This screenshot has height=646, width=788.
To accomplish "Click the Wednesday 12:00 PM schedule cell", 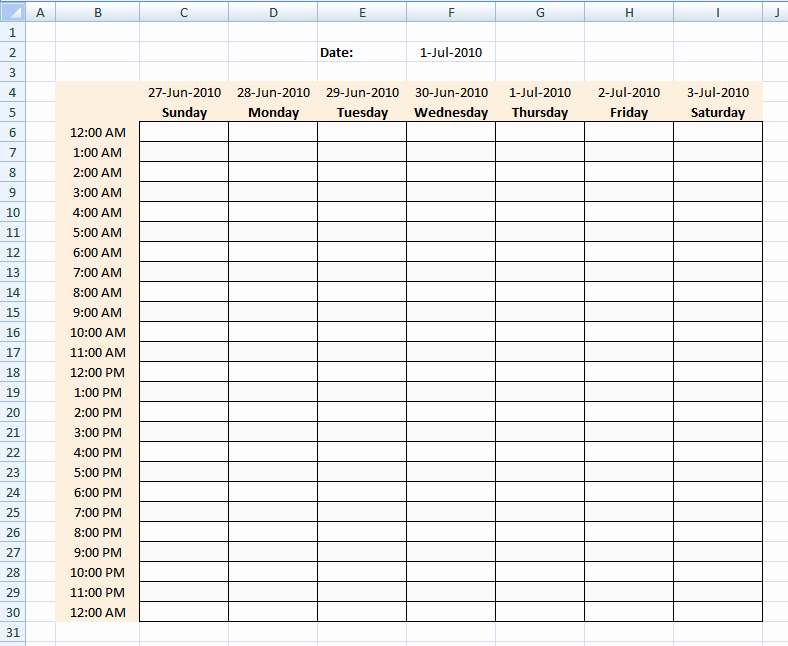I will click(x=451, y=372).
